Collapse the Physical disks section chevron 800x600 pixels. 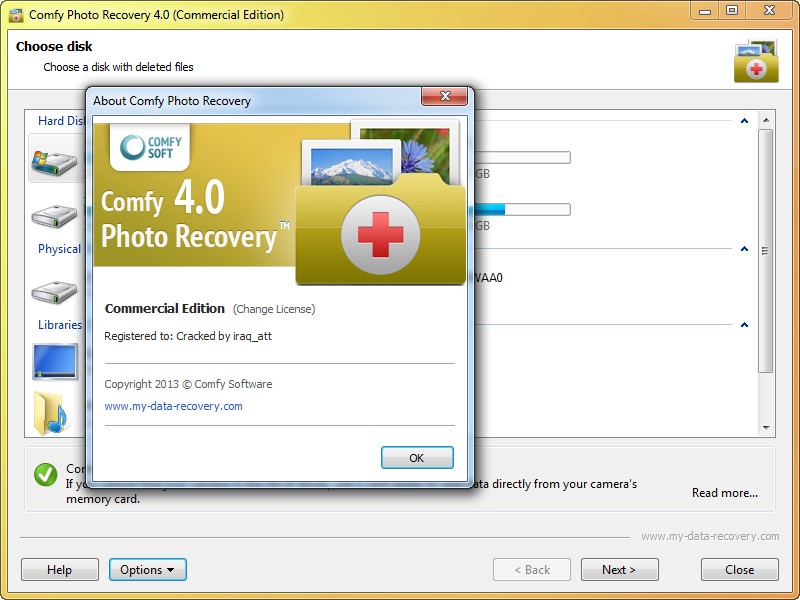pos(744,249)
